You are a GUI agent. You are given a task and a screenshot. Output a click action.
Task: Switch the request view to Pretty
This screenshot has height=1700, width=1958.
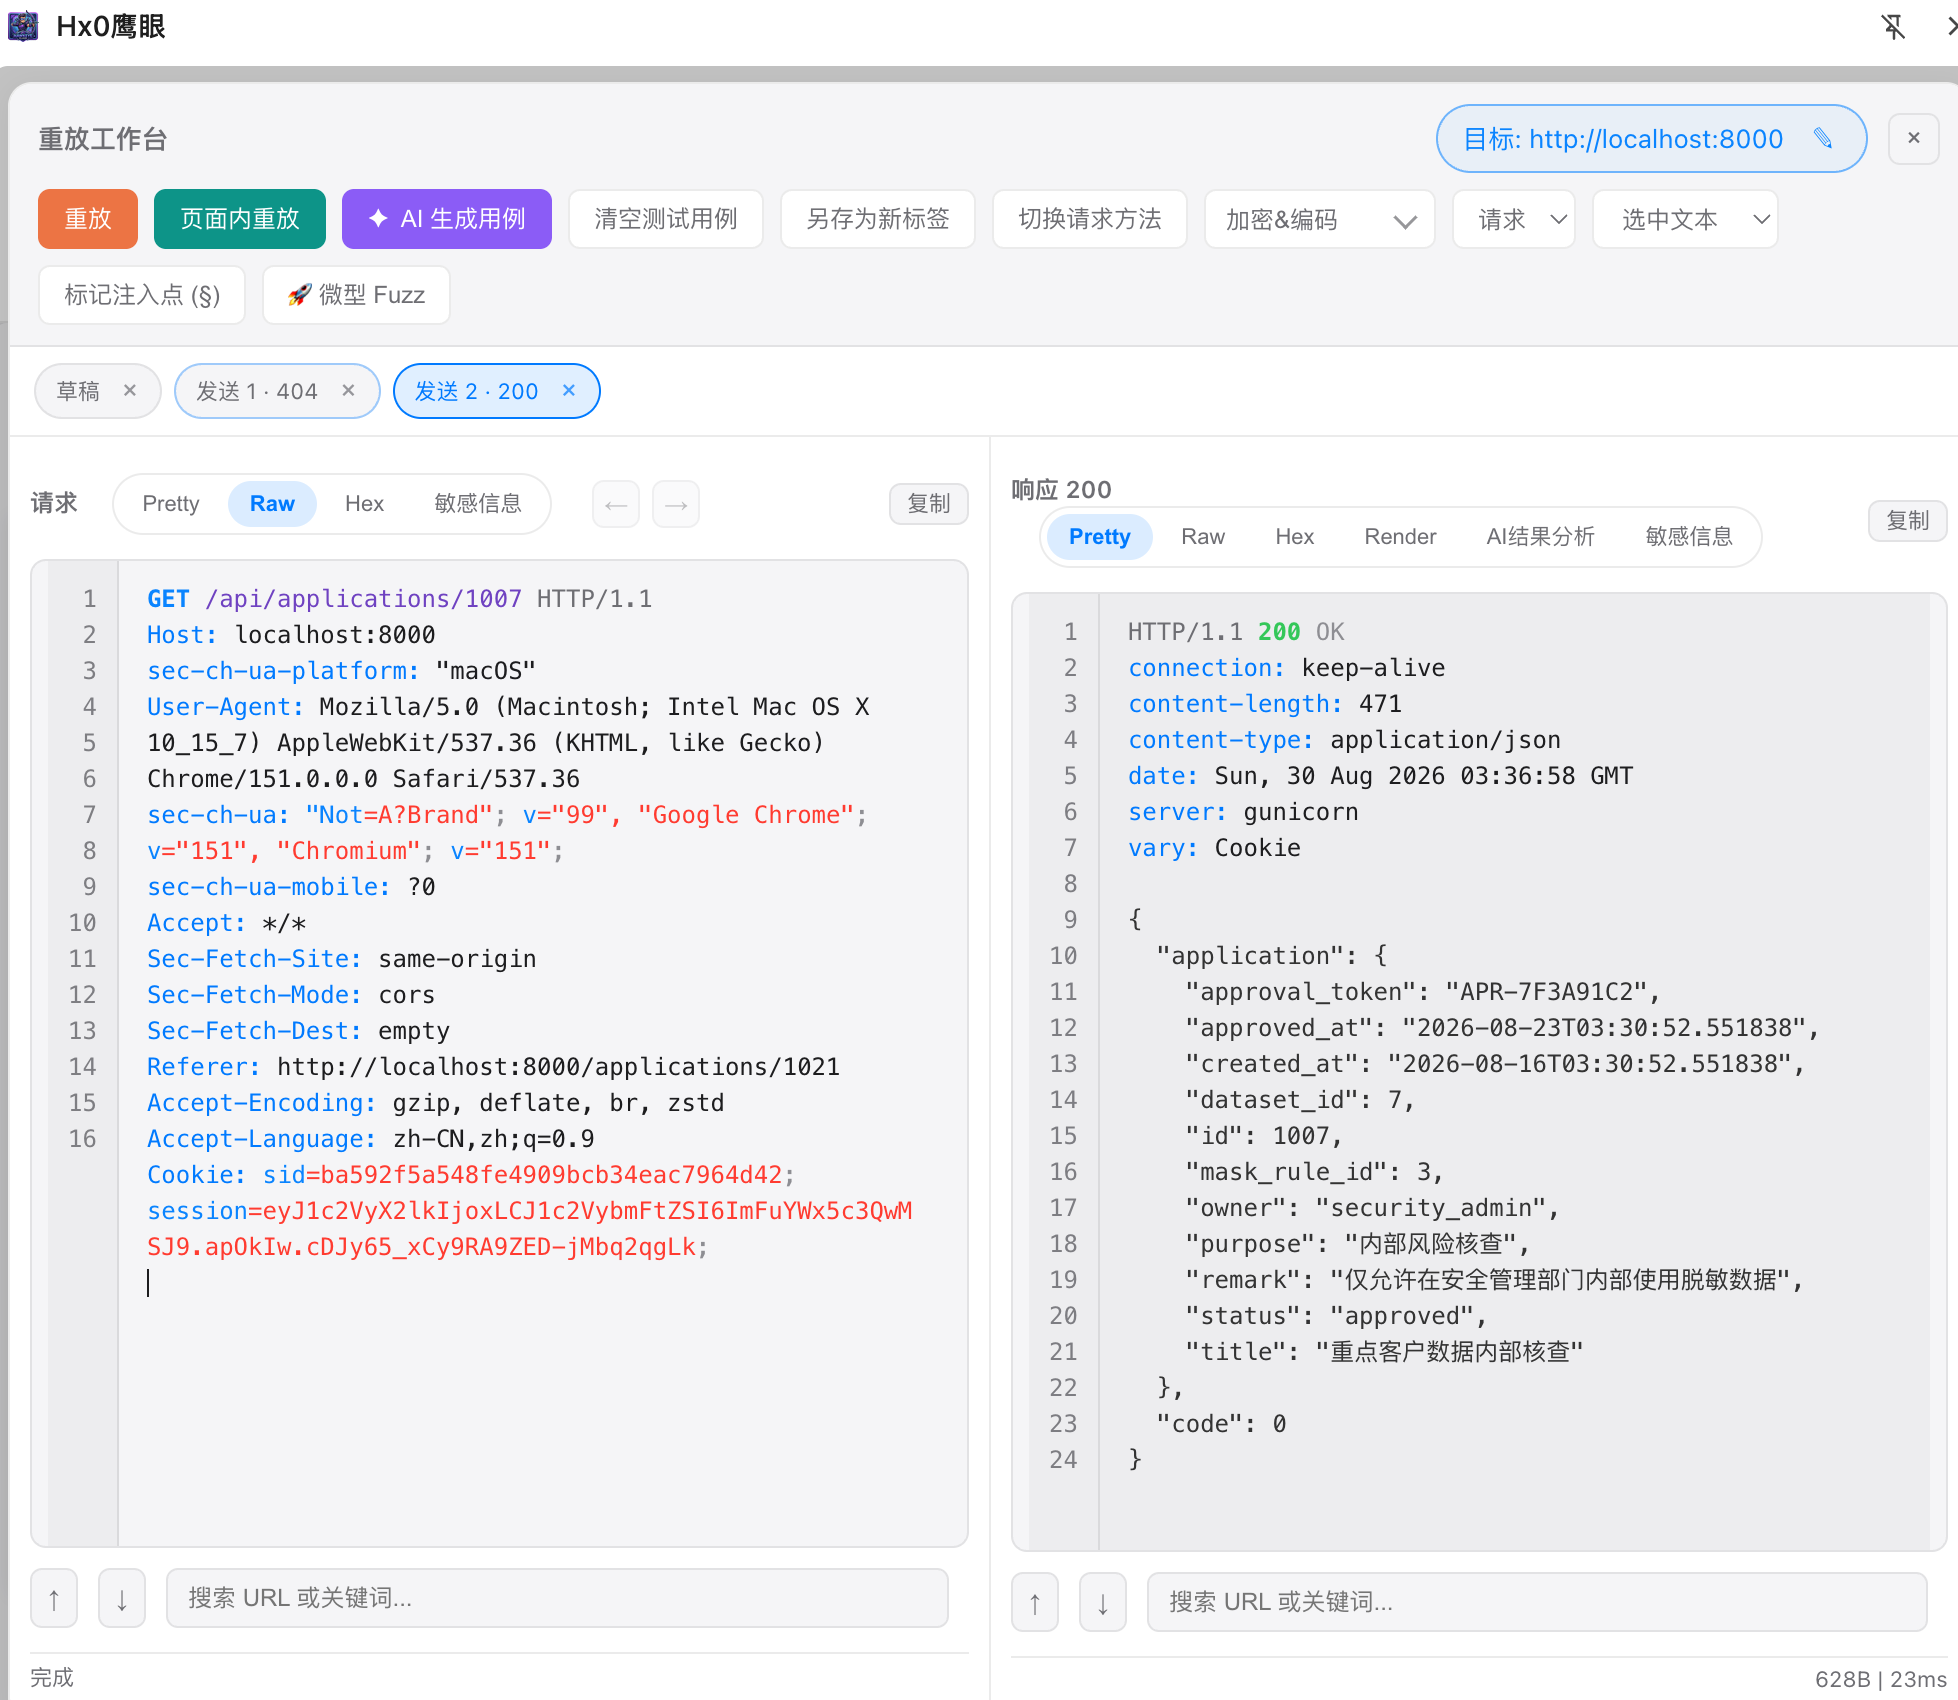pos(171,504)
